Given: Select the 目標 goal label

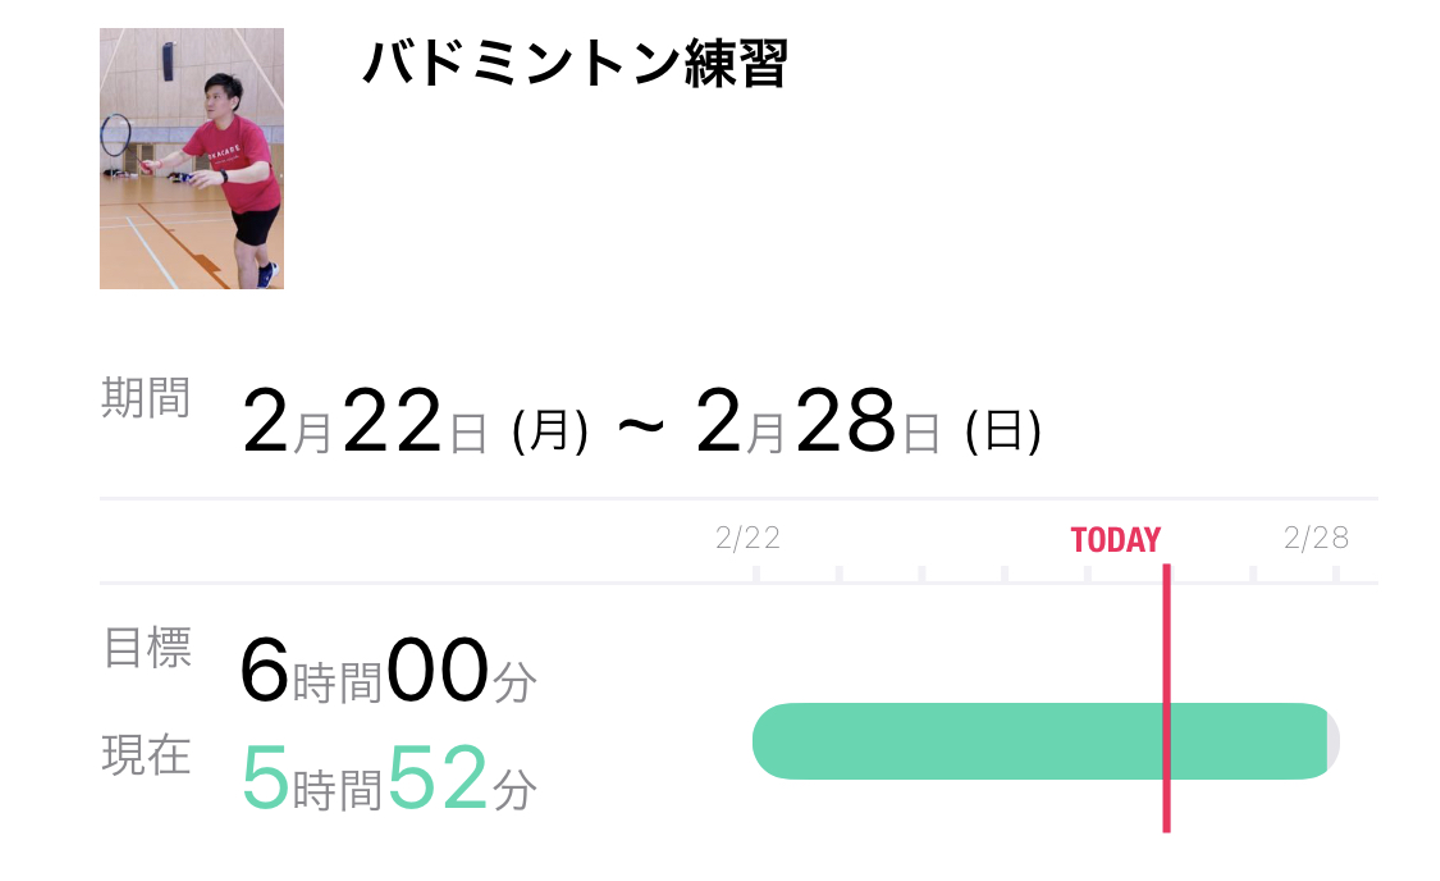Looking at the screenshot, I should tap(148, 647).
